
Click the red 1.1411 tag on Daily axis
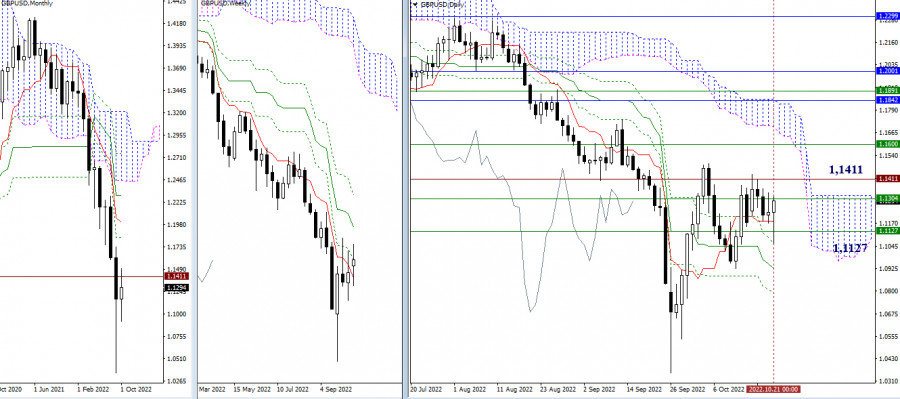click(x=887, y=179)
